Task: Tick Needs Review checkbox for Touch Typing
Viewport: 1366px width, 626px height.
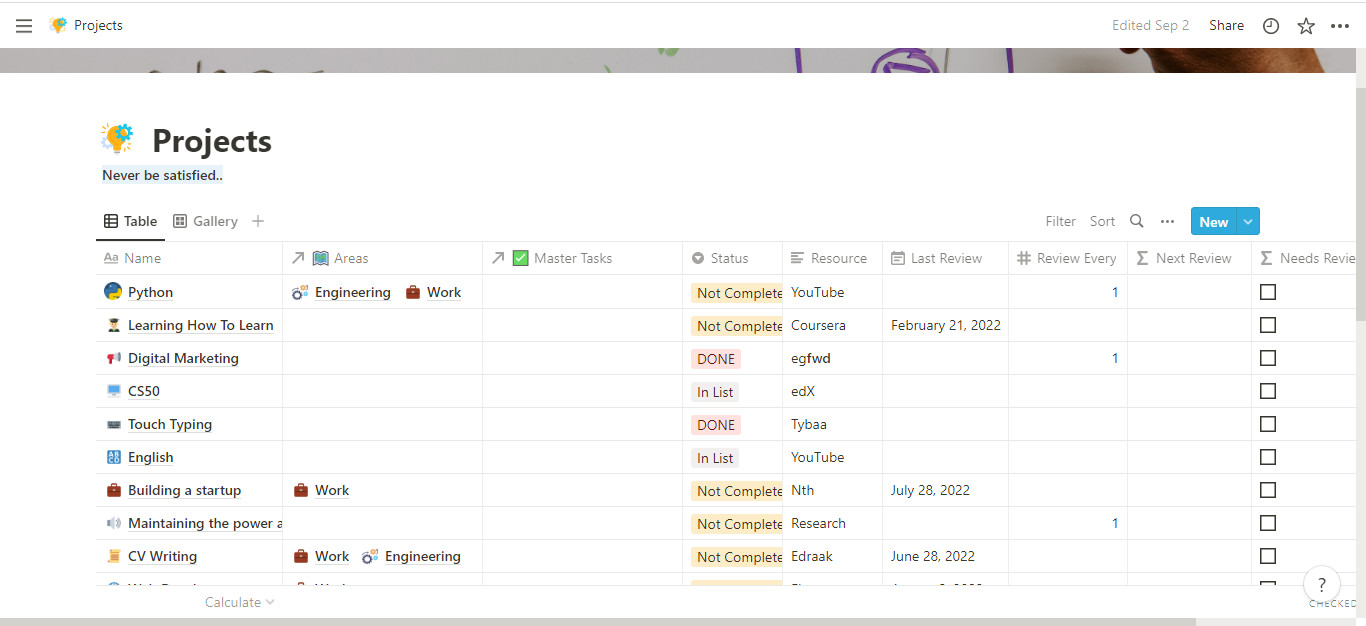Action: tap(1268, 424)
